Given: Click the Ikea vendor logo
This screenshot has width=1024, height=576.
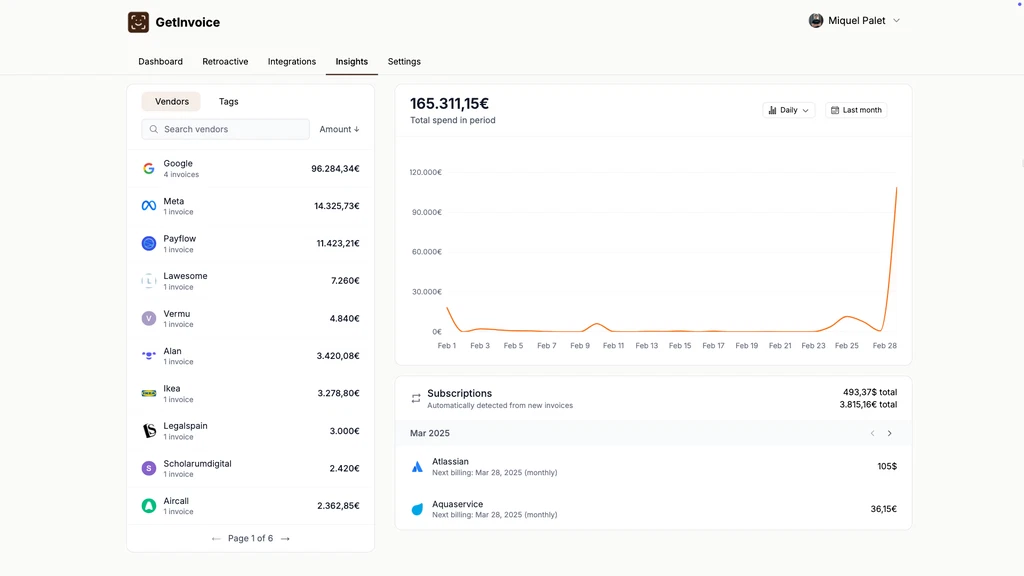Looking at the screenshot, I should [x=149, y=393].
